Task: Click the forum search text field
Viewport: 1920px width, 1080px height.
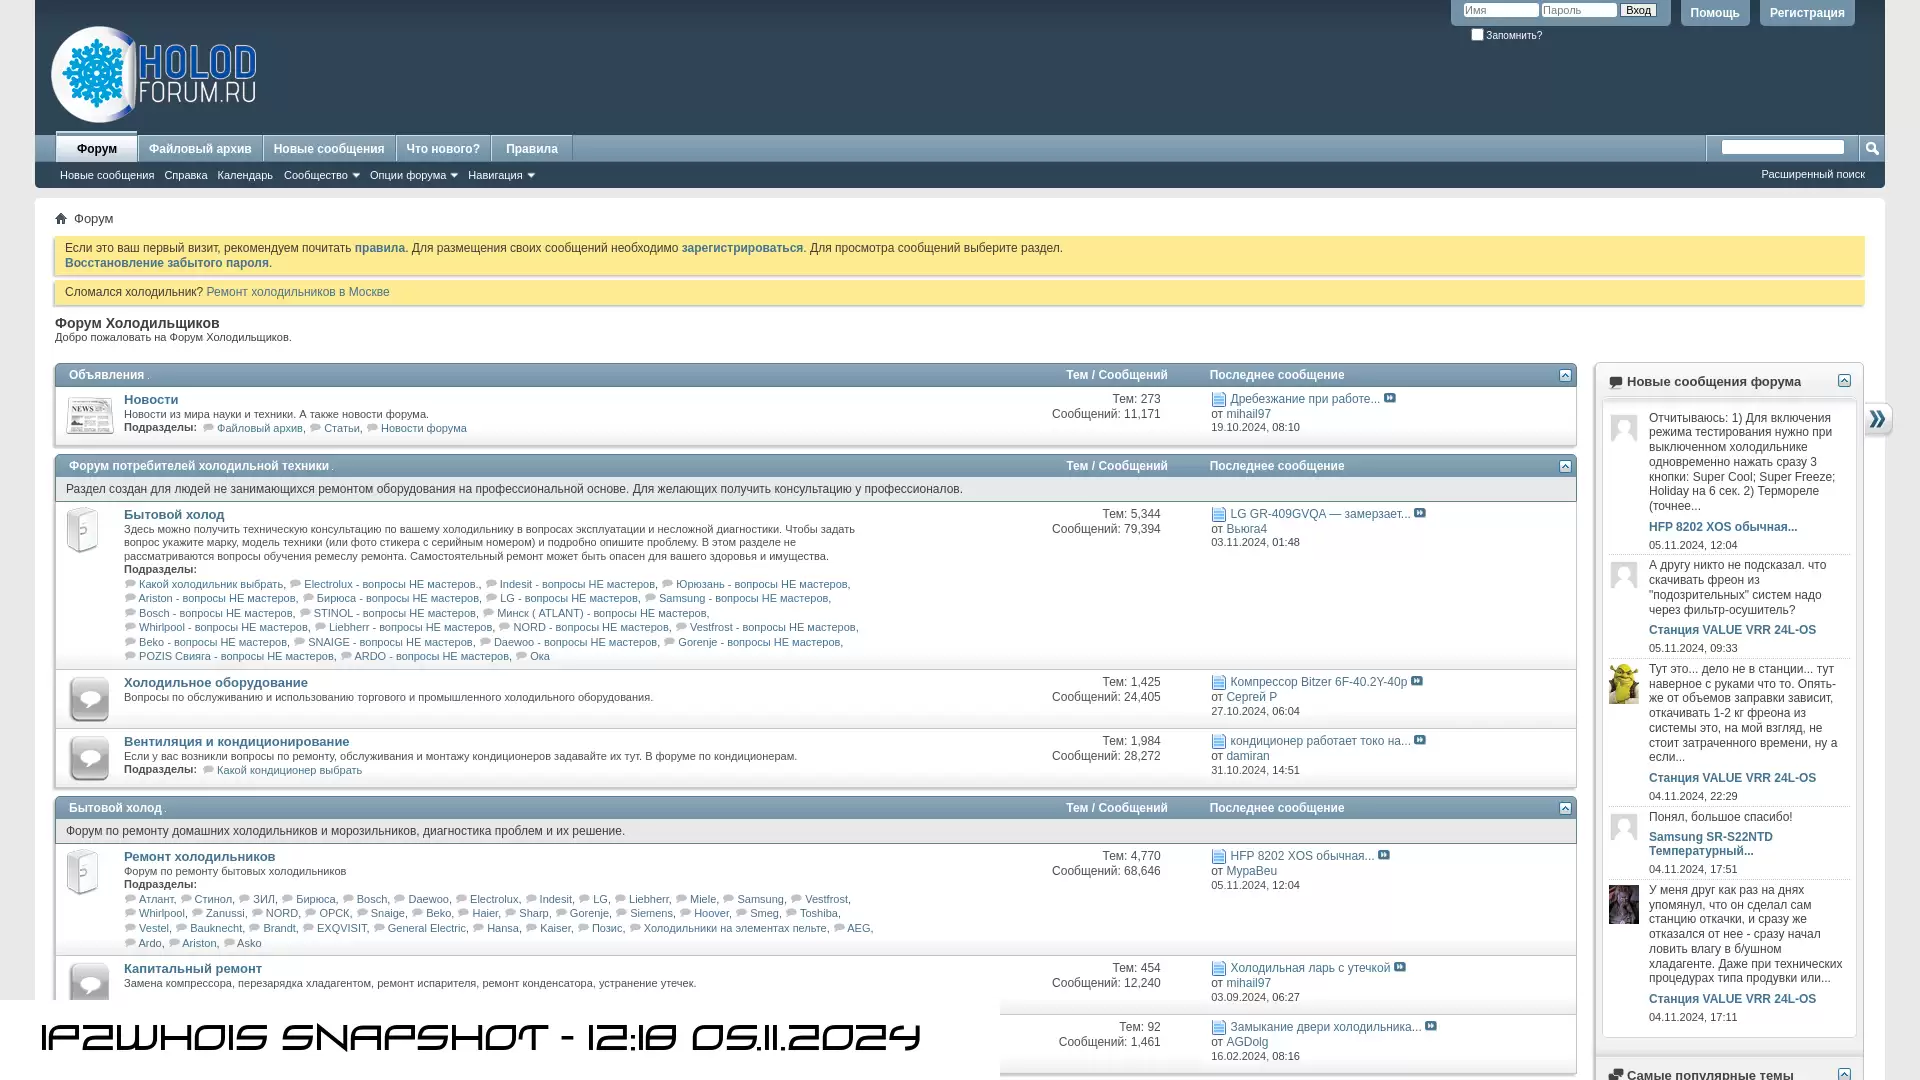Action: click(x=1783, y=147)
